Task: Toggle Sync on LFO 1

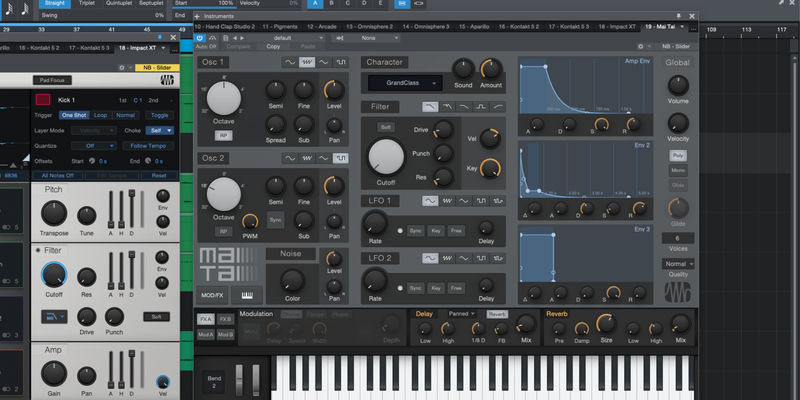Action: pyautogui.click(x=416, y=230)
